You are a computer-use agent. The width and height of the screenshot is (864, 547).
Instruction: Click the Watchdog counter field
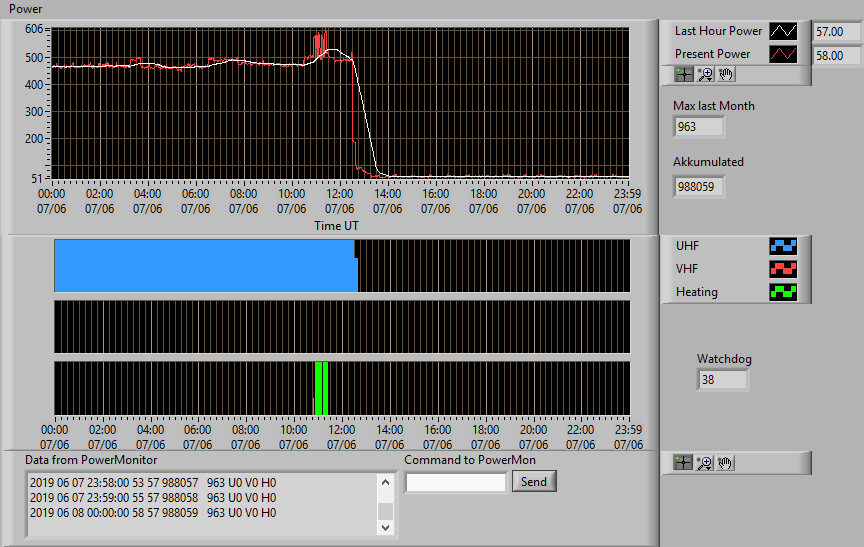tap(722, 380)
